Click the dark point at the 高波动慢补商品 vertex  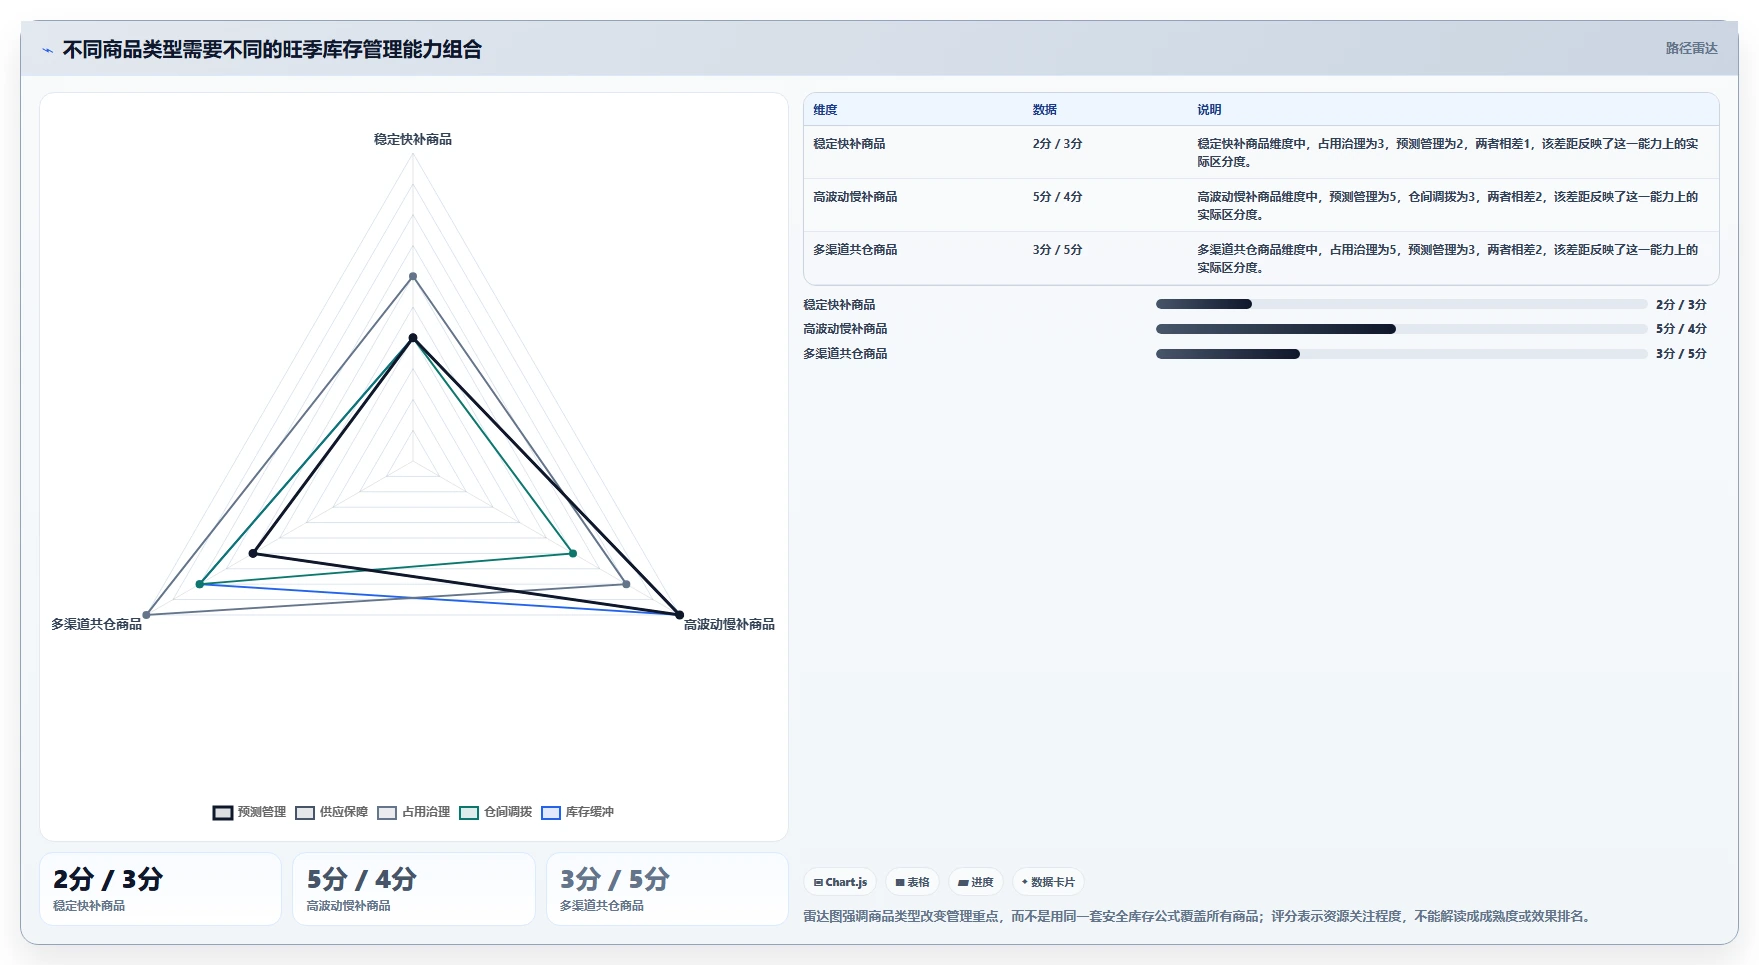[x=679, y=614]
